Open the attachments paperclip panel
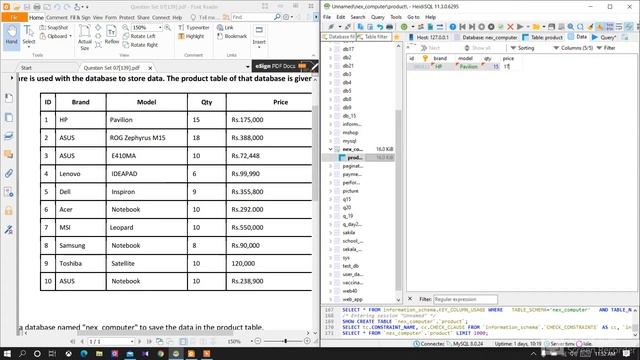The height and width of the screenshot is (360, 640). (9, 173)
